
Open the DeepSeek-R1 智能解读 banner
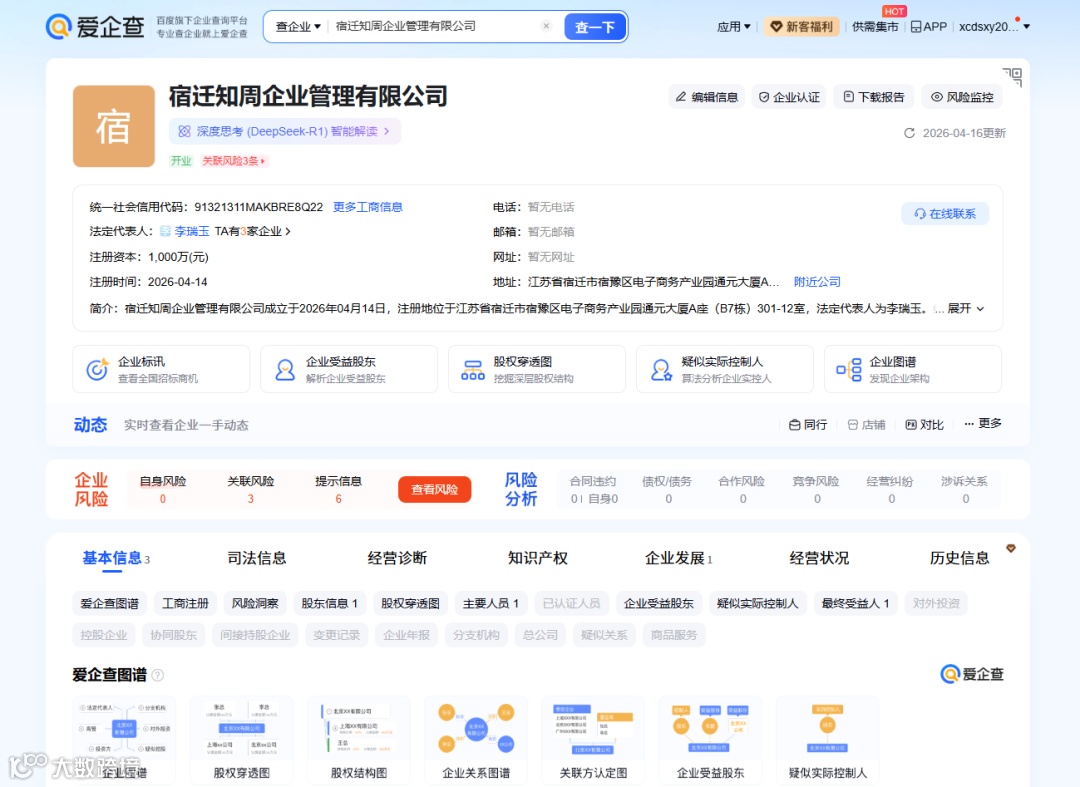[284, 131]
